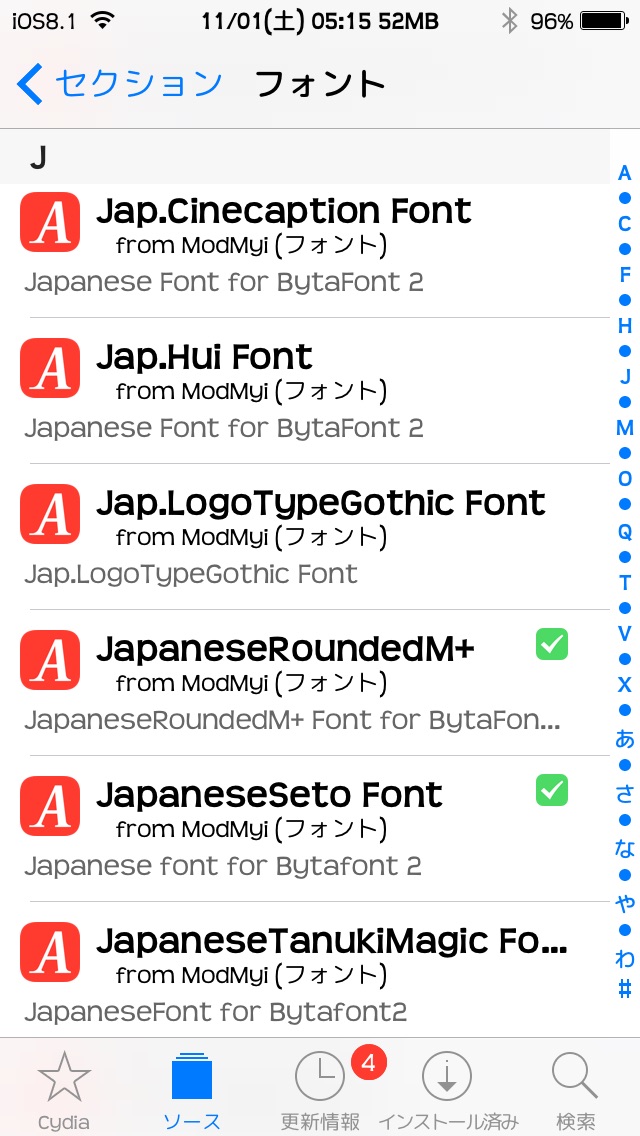Jump to index character わ

point(624,958)
